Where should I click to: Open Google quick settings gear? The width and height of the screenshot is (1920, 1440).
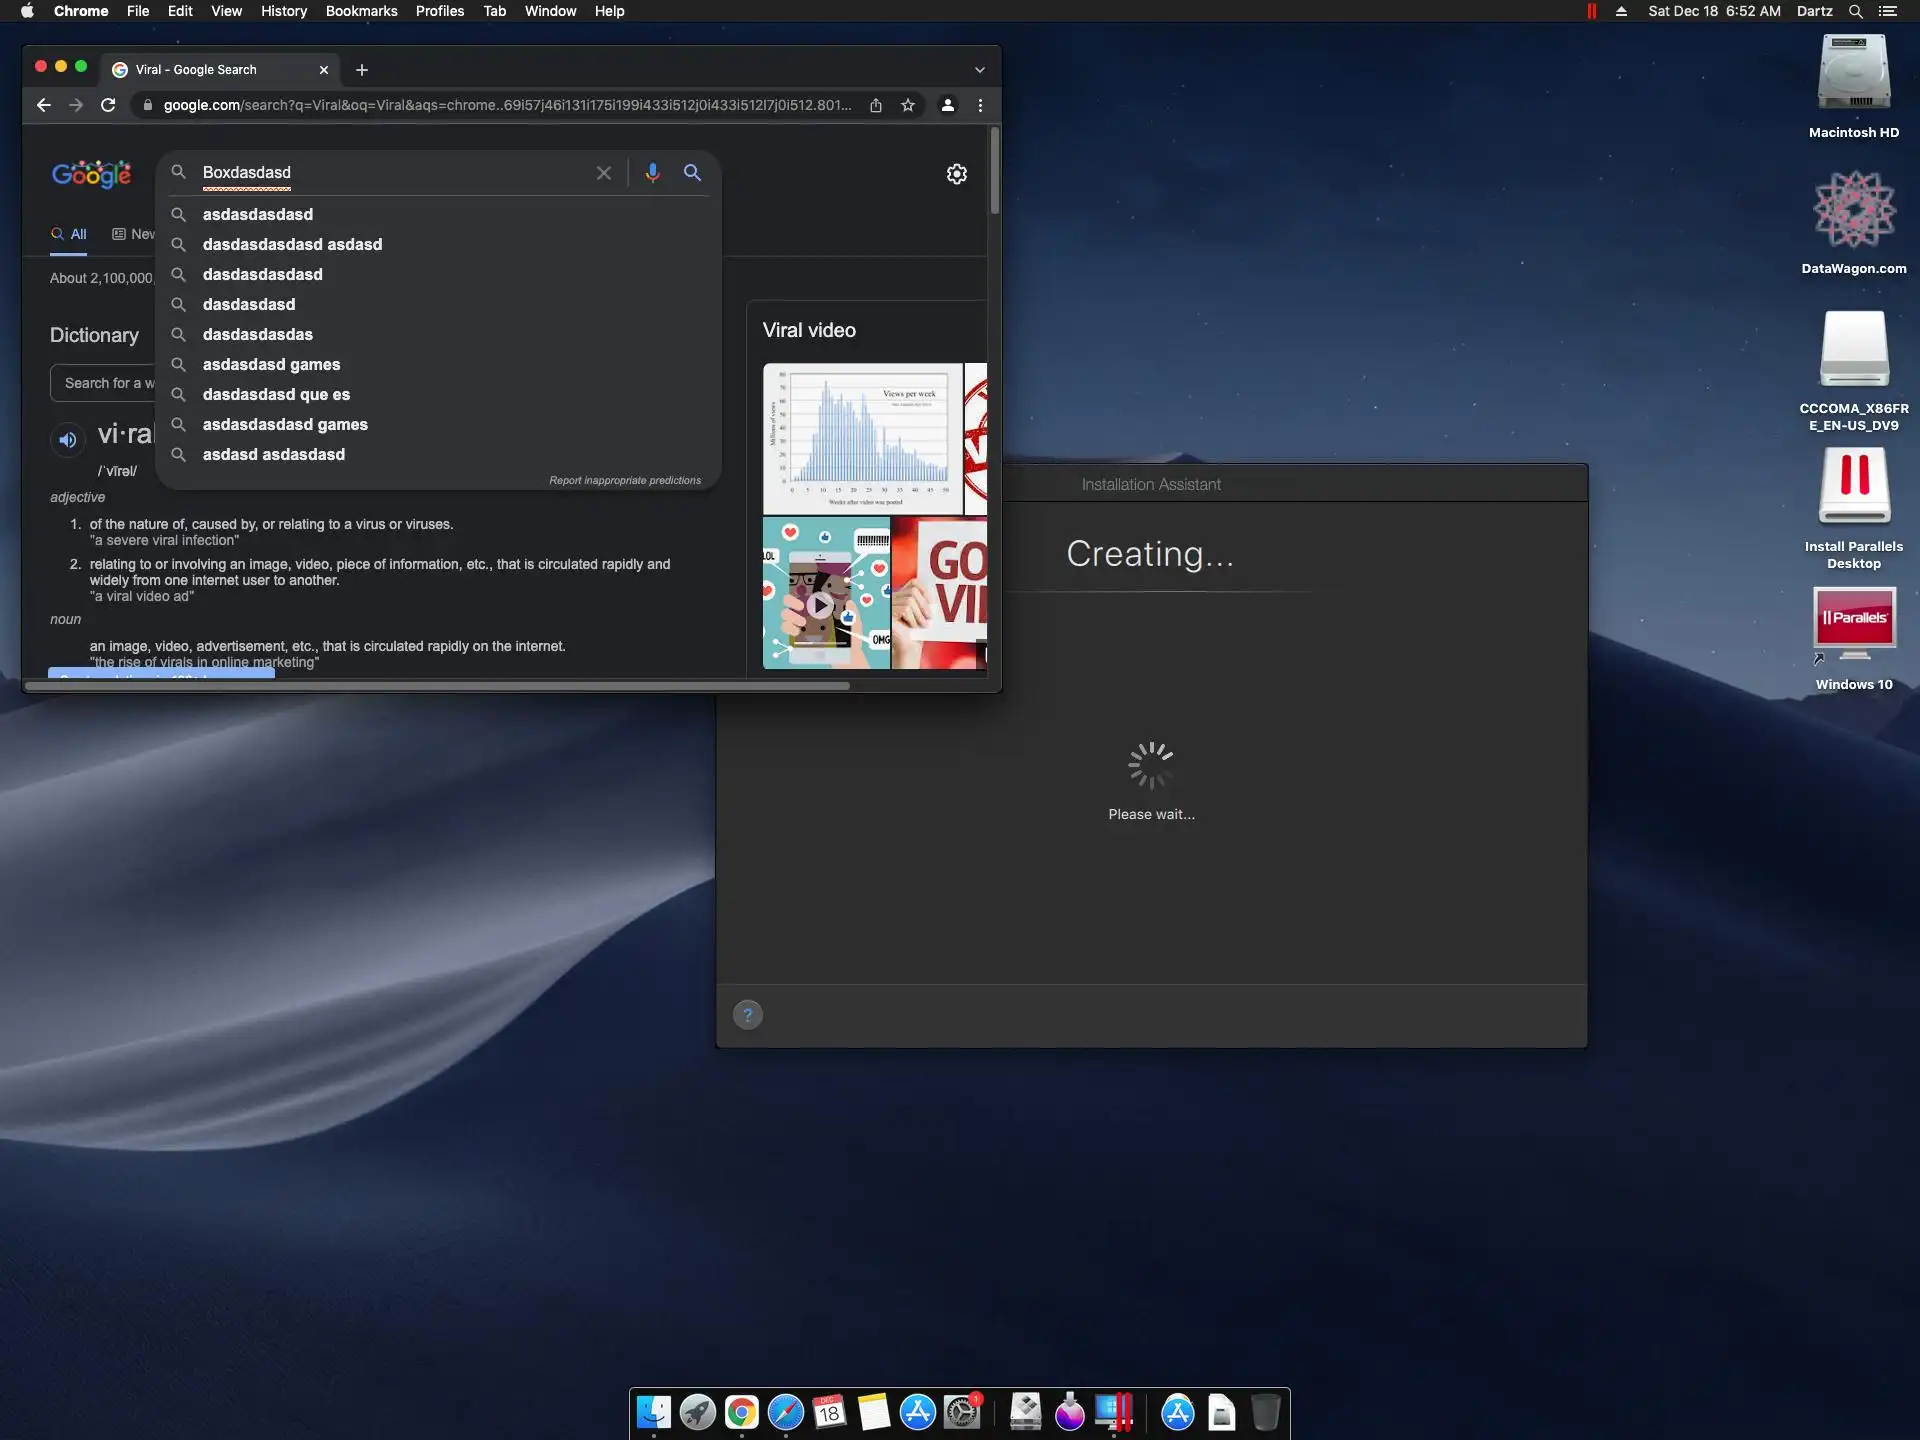point(957,174)
